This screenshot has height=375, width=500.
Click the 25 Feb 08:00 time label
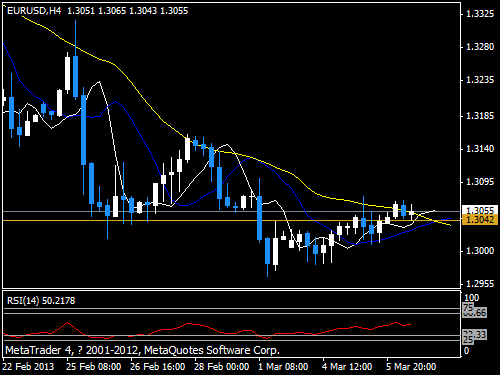click(x=93, y=367)
